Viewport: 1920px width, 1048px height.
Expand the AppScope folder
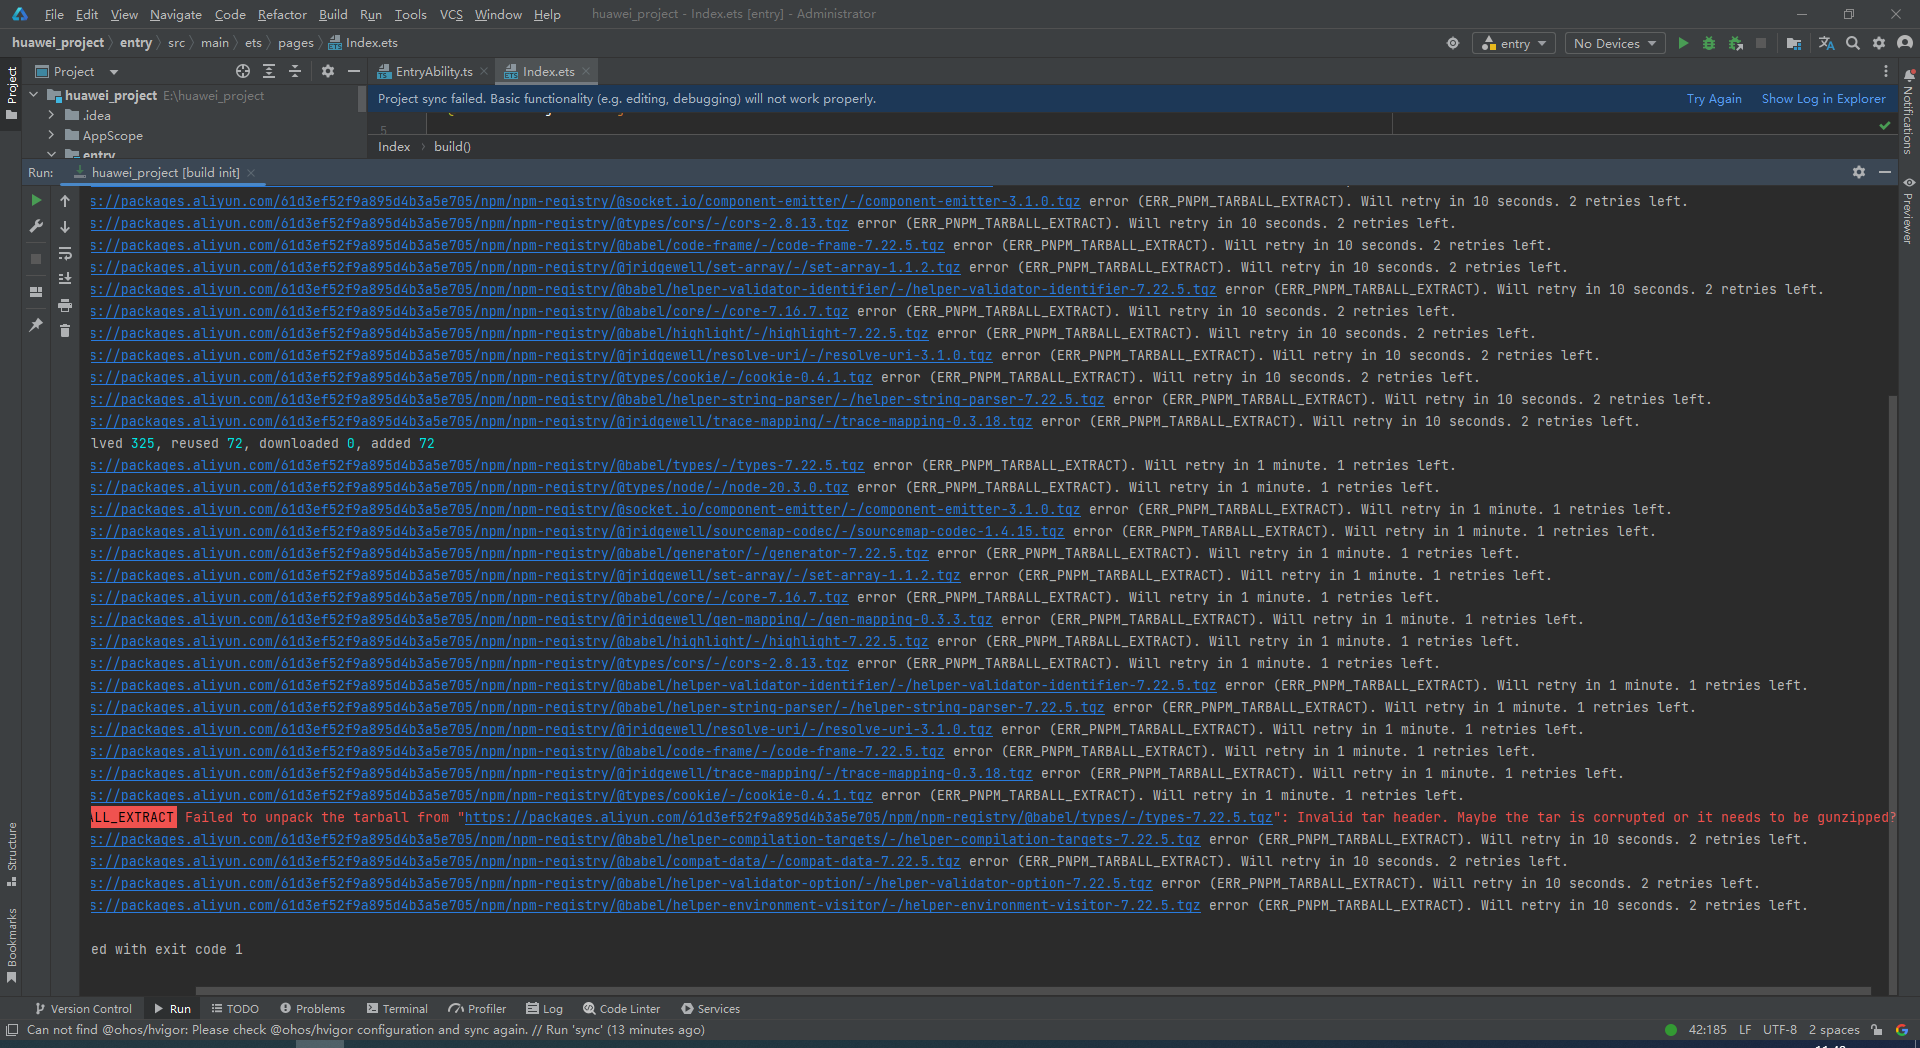51,135
